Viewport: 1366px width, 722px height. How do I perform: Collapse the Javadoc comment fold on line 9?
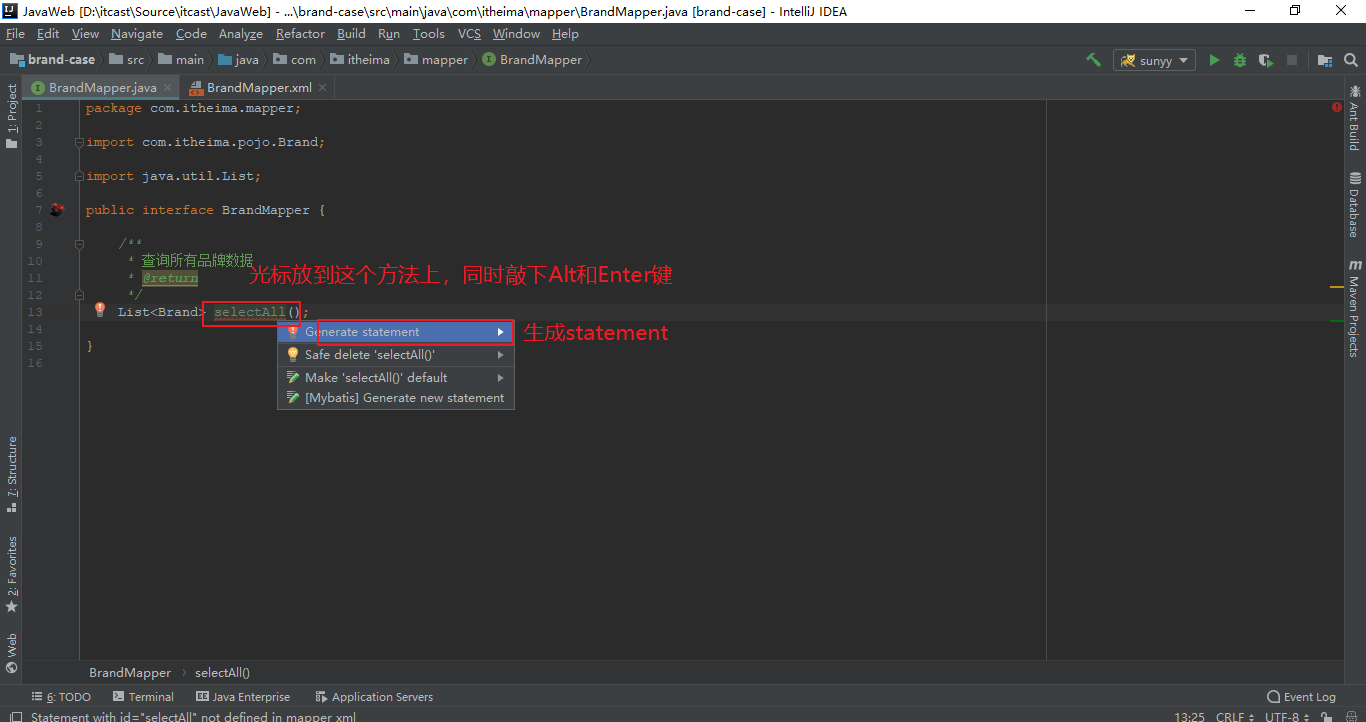coord(78,244)
